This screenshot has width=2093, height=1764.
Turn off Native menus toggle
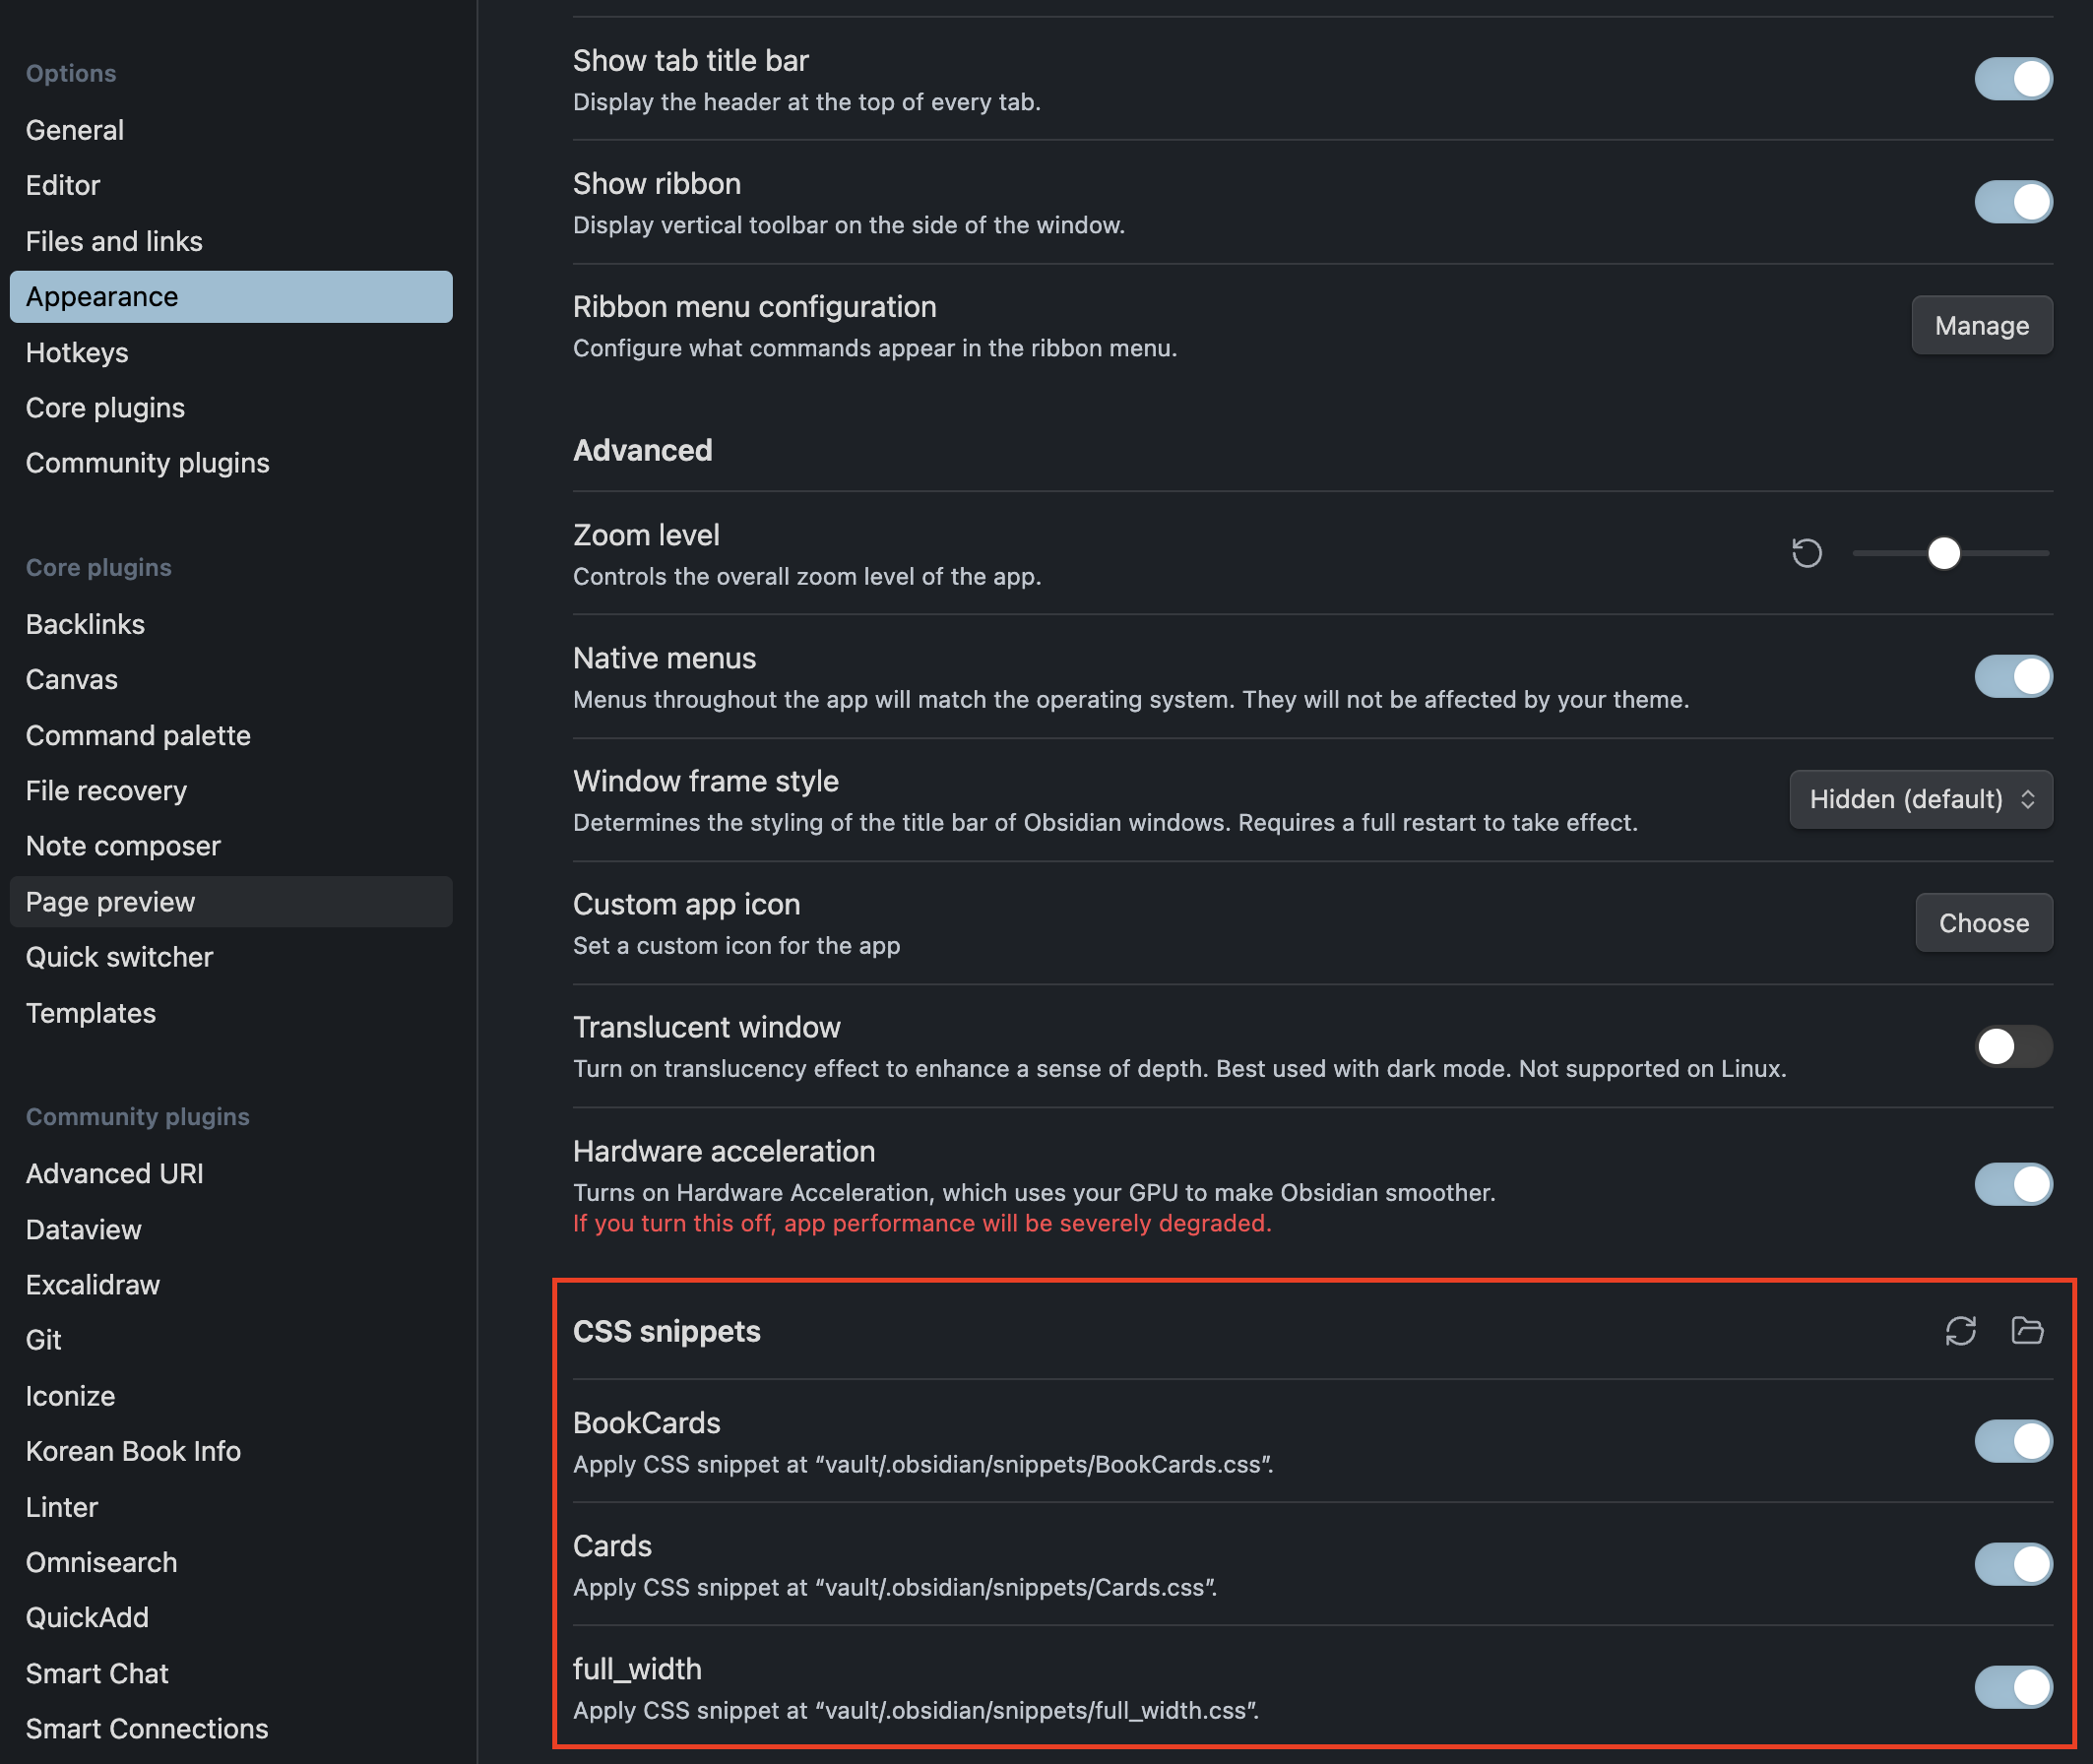[x=2012, y=677]
